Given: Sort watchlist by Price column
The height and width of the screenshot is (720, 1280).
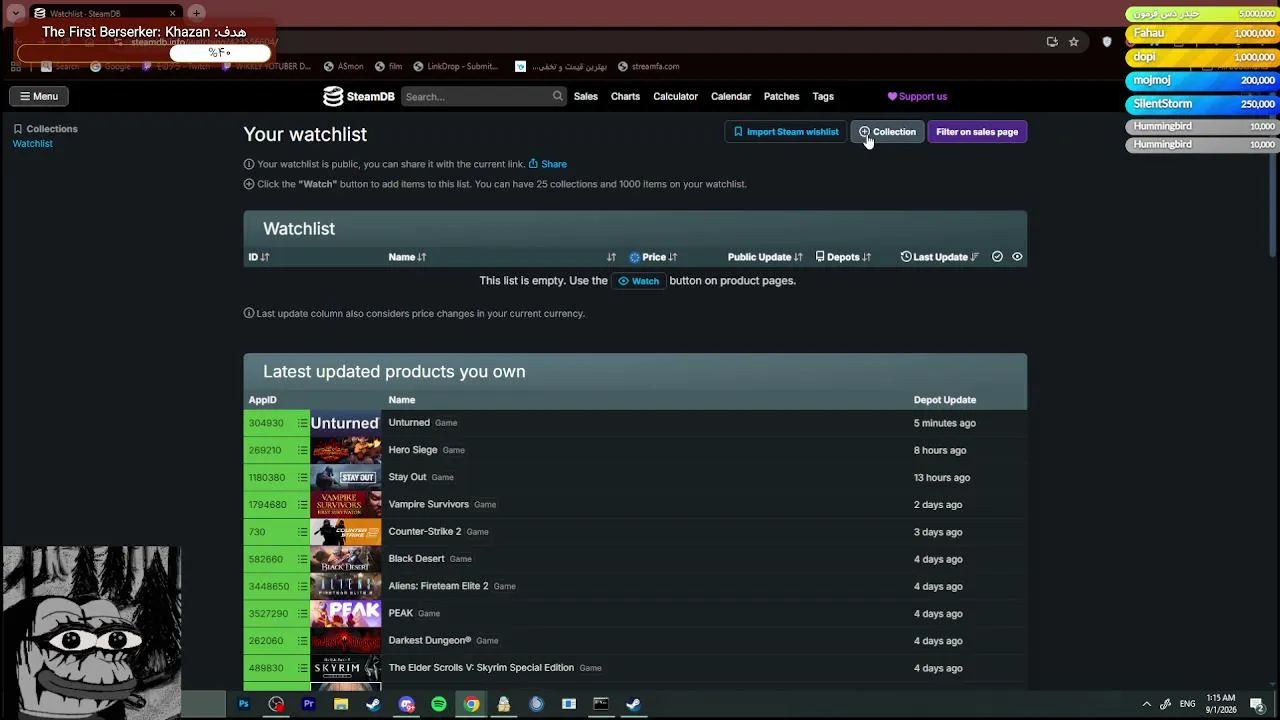Looking at the screenshot, I should coord(653,257).
